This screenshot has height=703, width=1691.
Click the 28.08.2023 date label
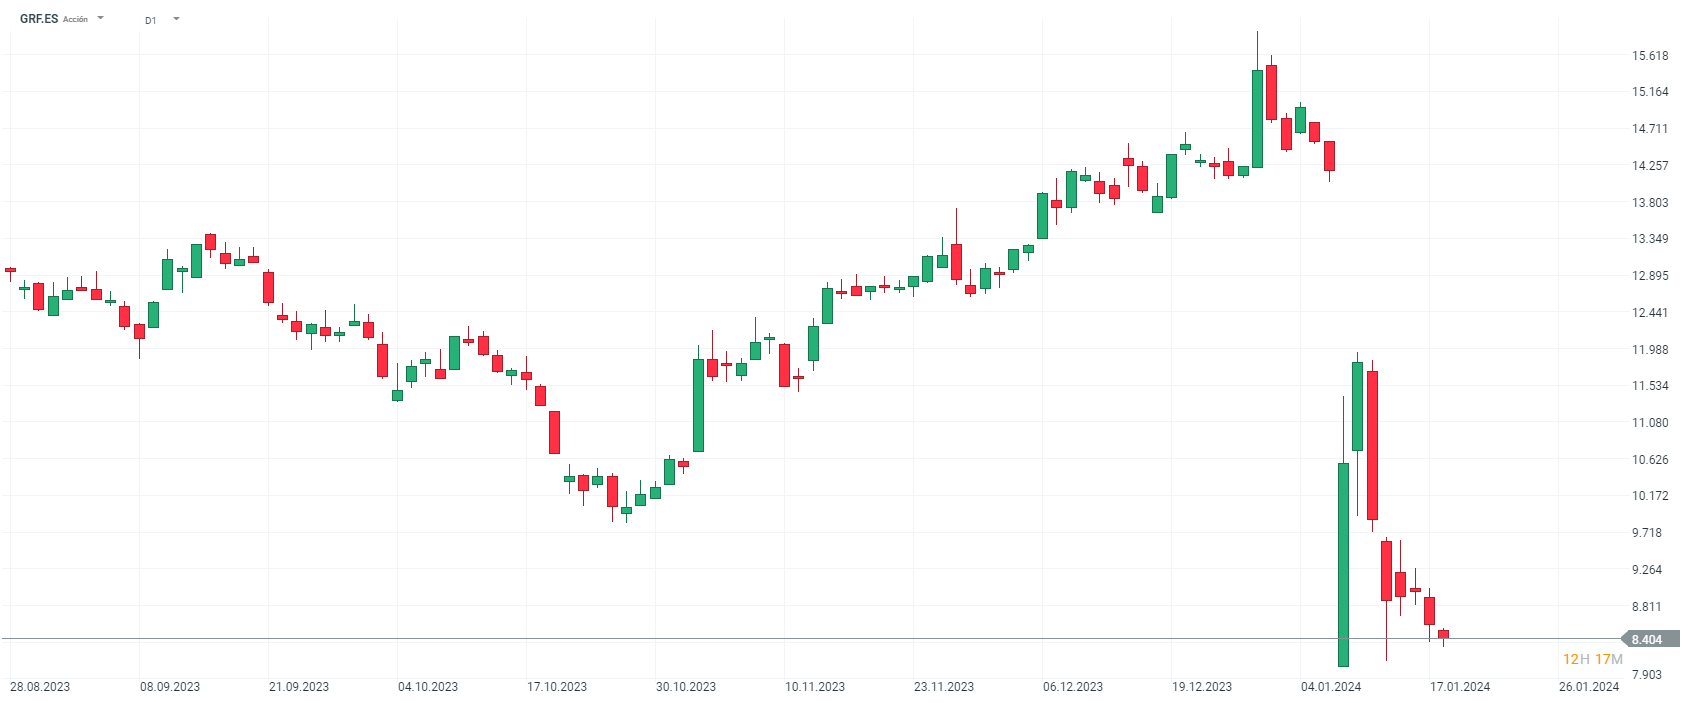coord(40,687)
